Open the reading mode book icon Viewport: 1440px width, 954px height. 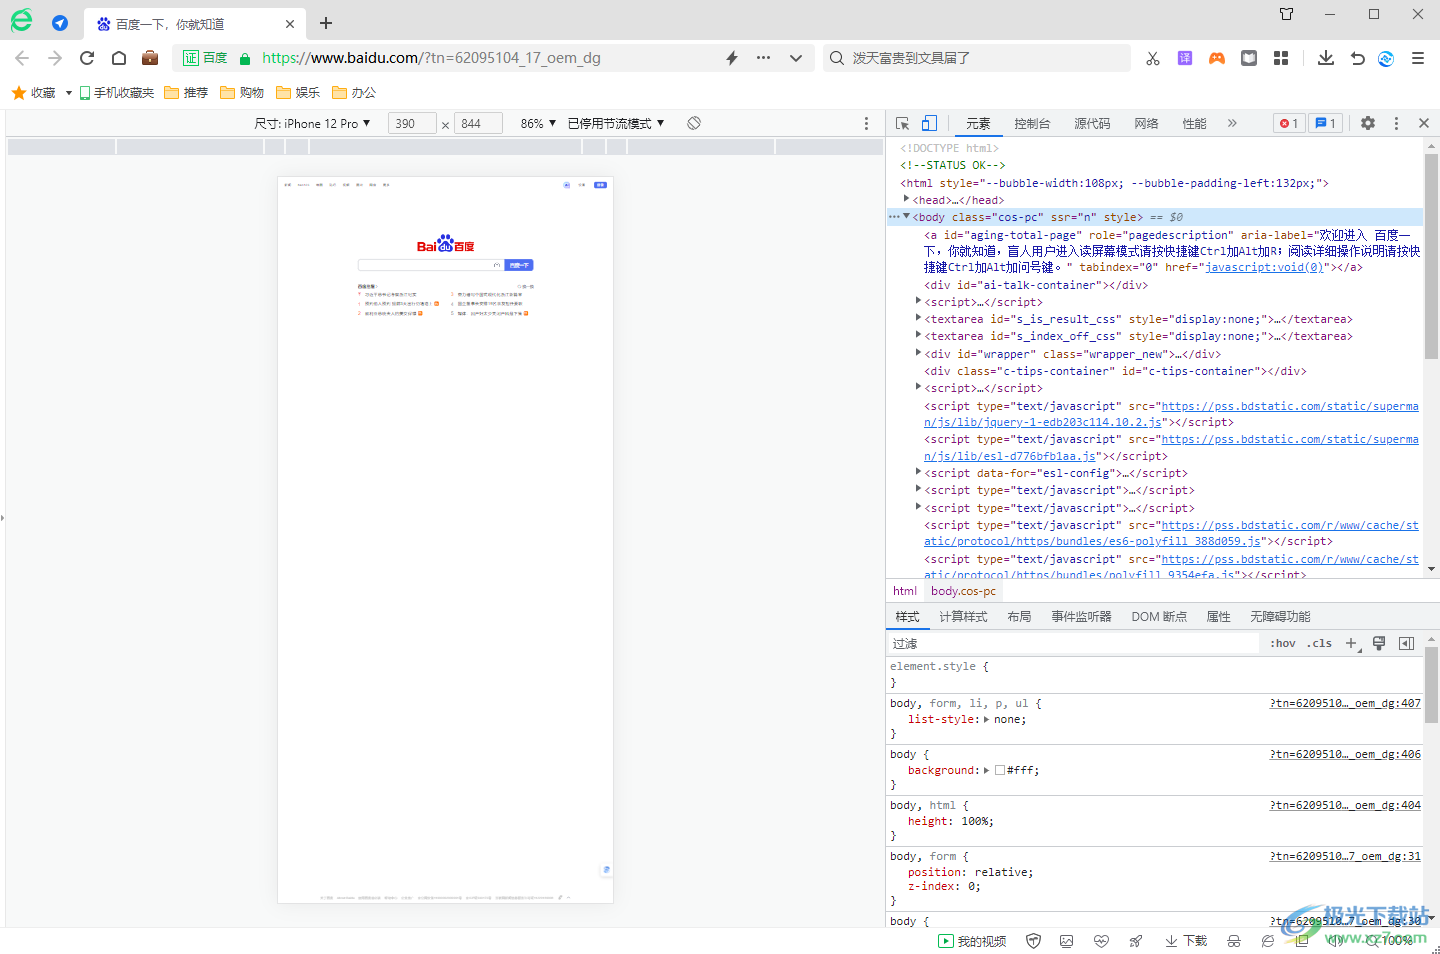coord(1249,58)
